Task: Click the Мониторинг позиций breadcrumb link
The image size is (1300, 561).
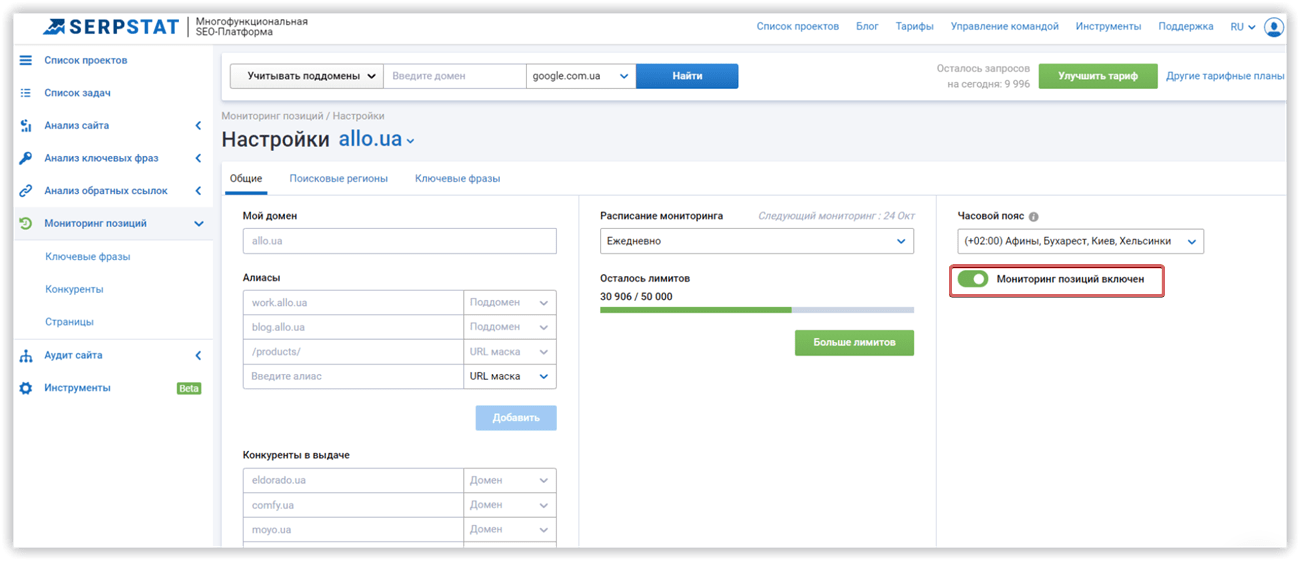Action: 273,116
